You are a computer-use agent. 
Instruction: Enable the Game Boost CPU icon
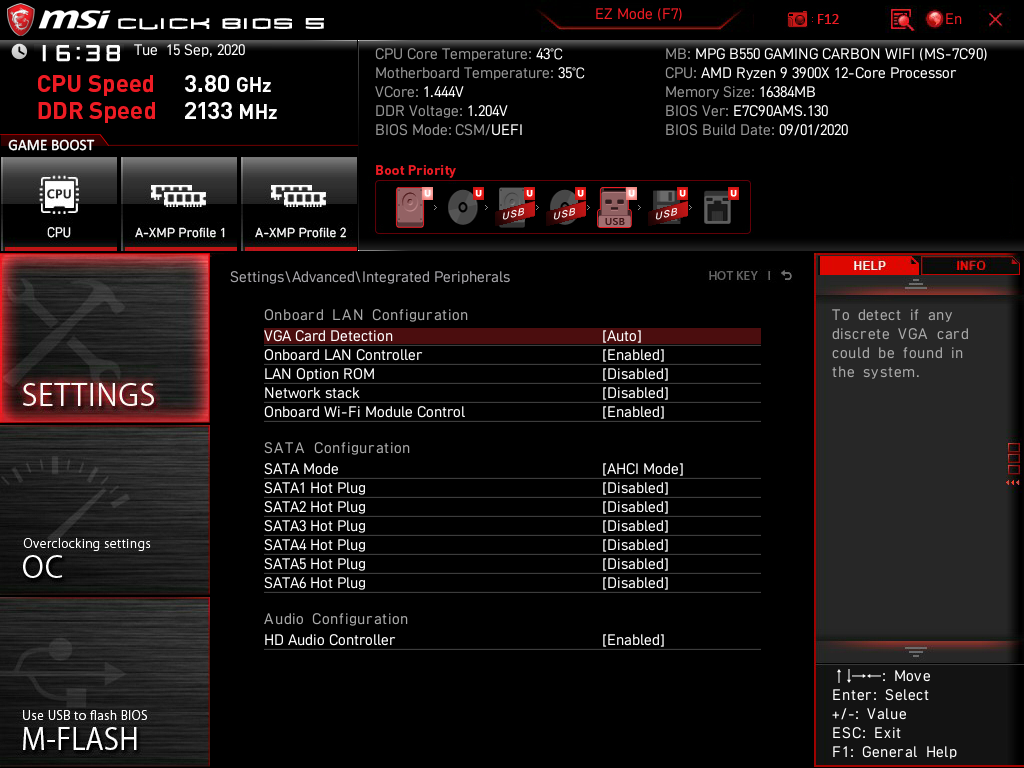tap(59, 204)
